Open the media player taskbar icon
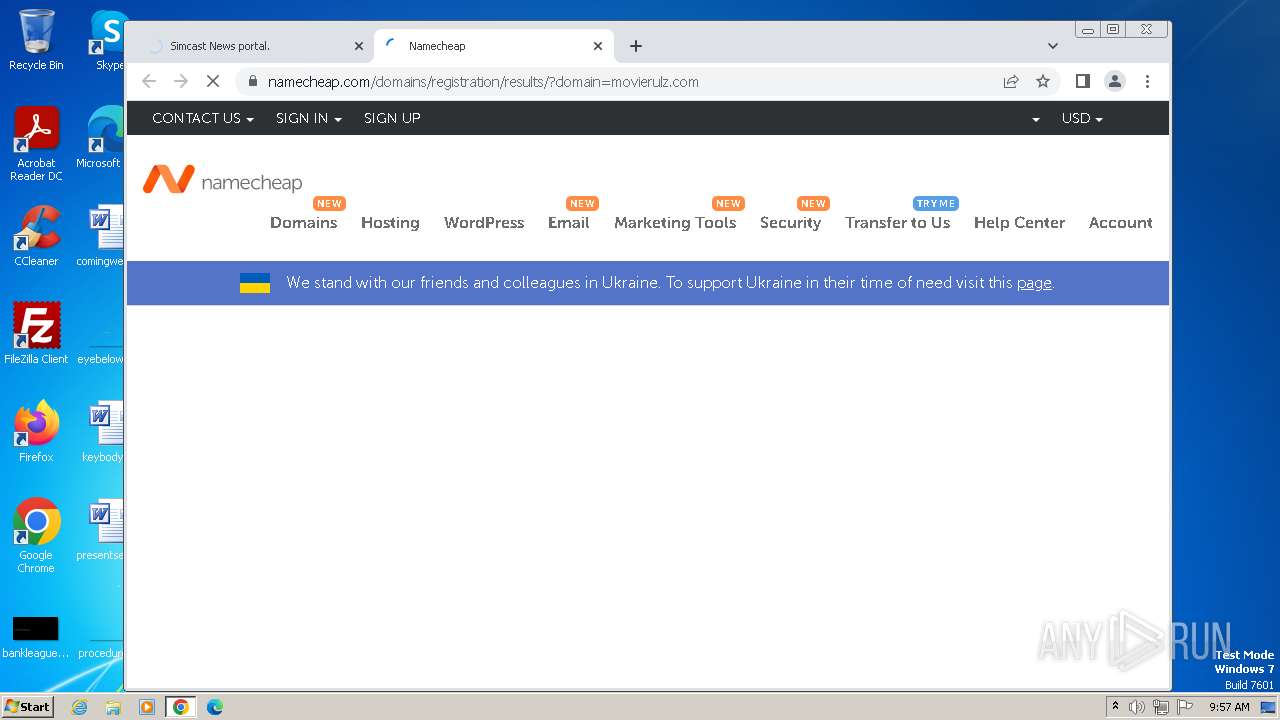 [147, 707]
